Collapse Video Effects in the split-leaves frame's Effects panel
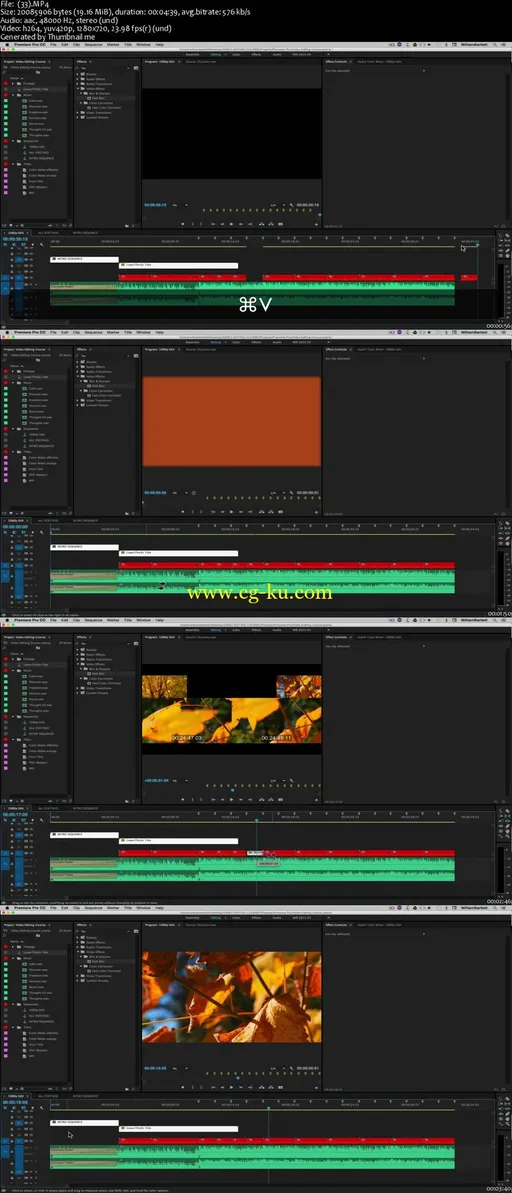 click(78, 663)
